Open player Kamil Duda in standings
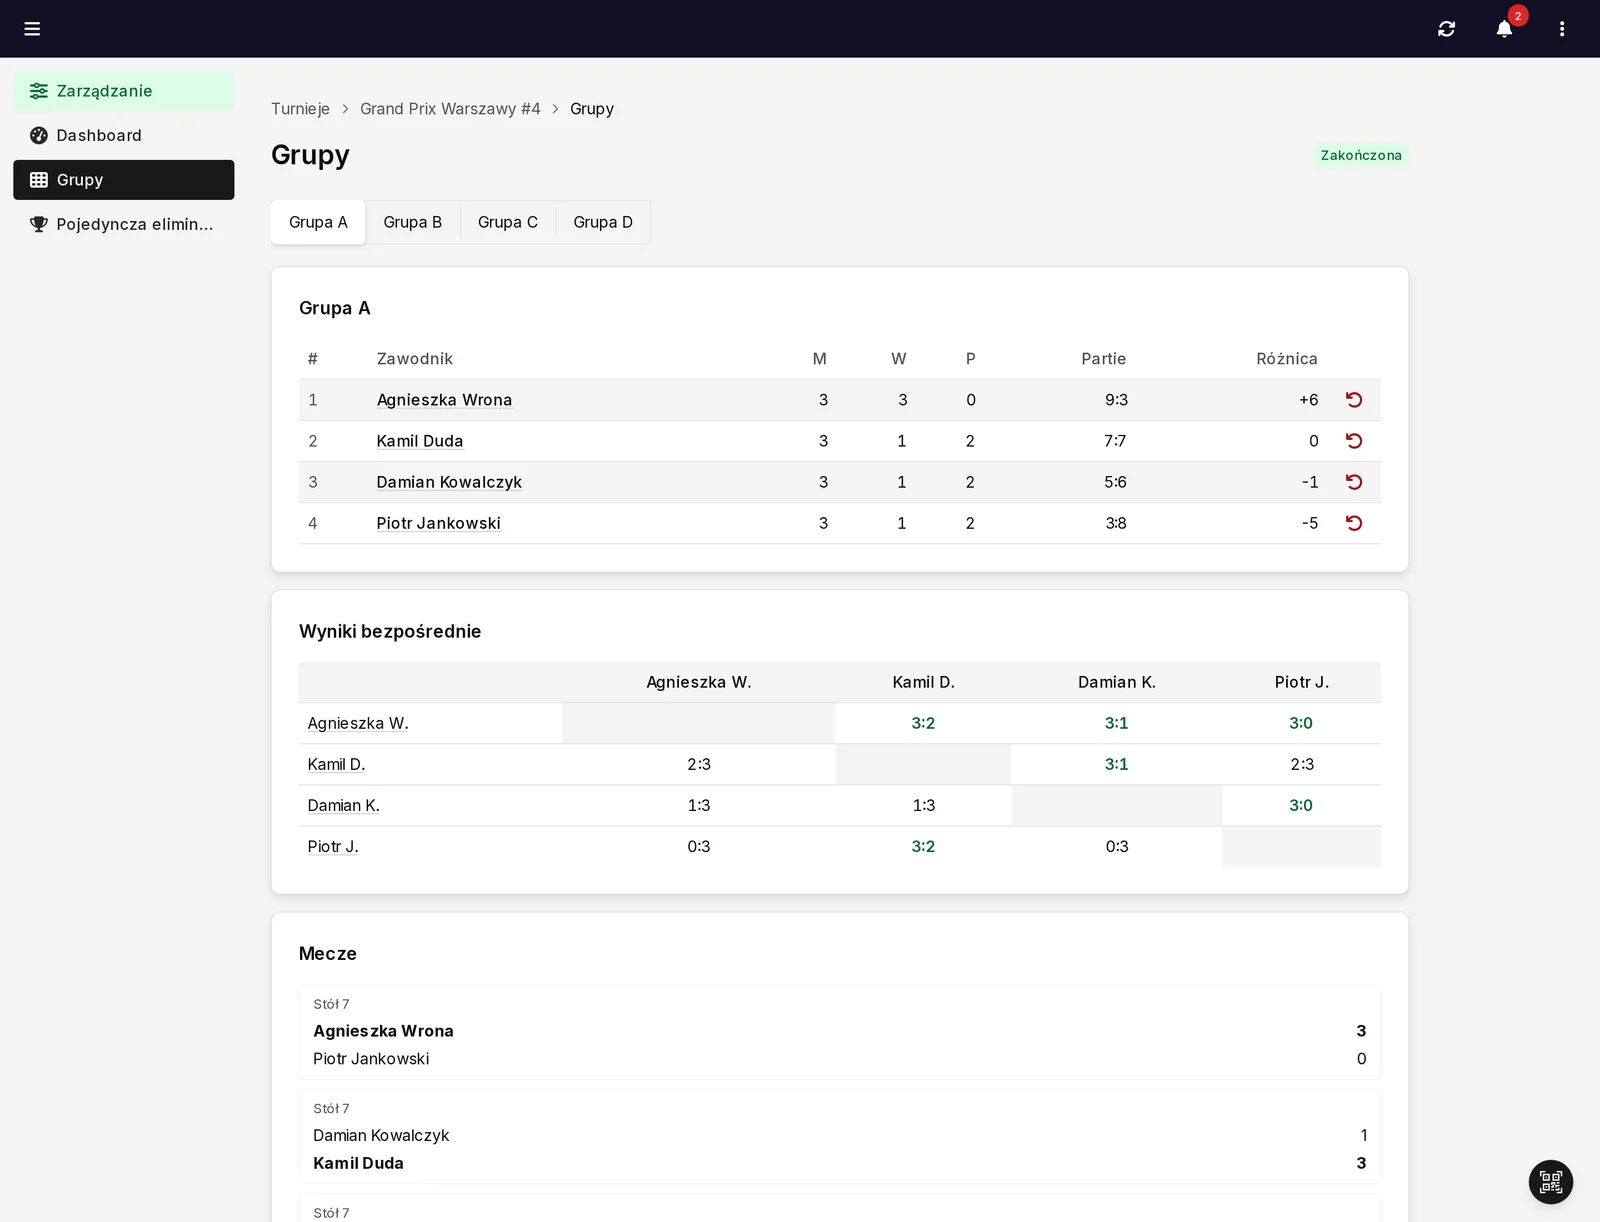This screenshot has height=1222, width=1600. [x=420, y=441]
